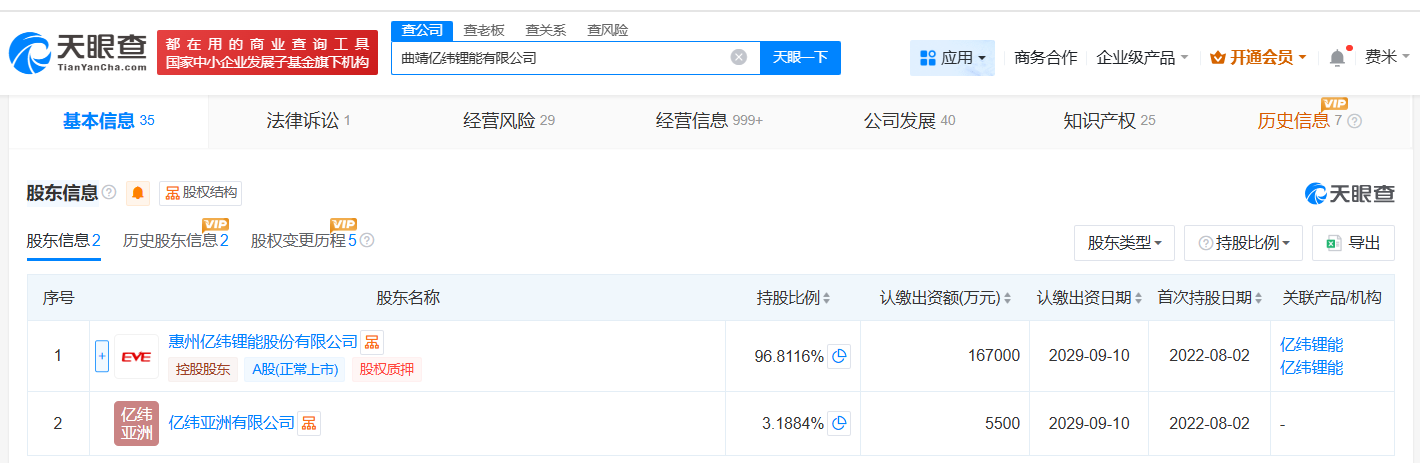This screenshot has height=463, width=1420.
Task: Open the 亿纬亚洲有限公司 link
Action: 232,423
